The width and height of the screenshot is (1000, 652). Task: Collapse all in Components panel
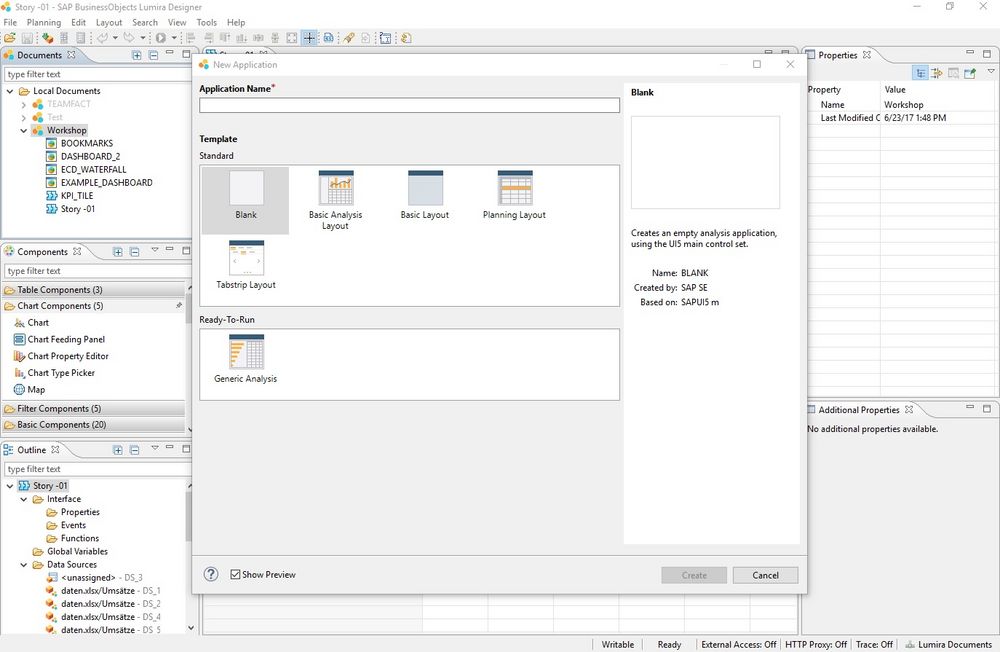(134, 252)
